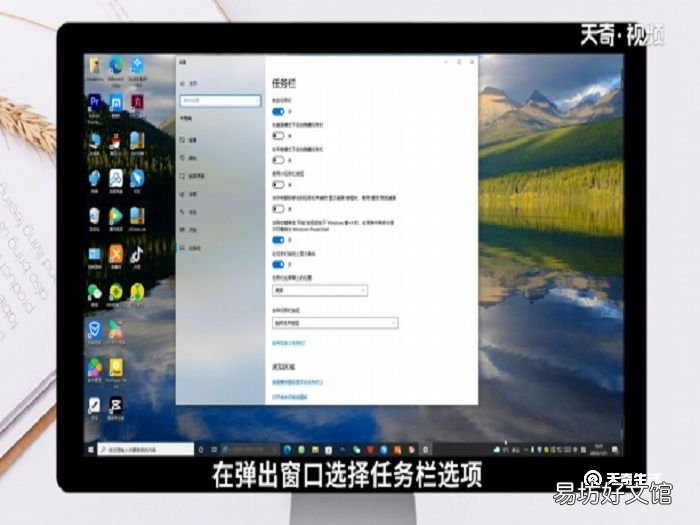Turn on 使用小任务栏按钮 (small buttons) switch
This screenshot has width=700, height=525.
coord(278,184)
